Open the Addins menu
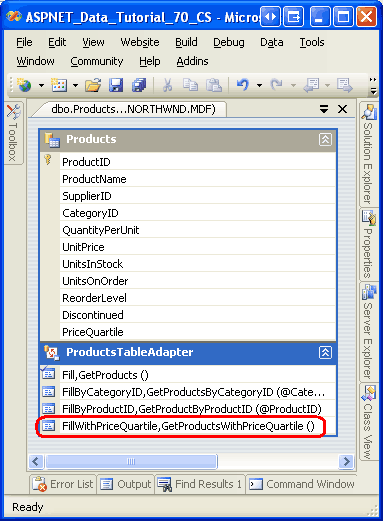Screen dimensions: 383x521 [192, 61]
